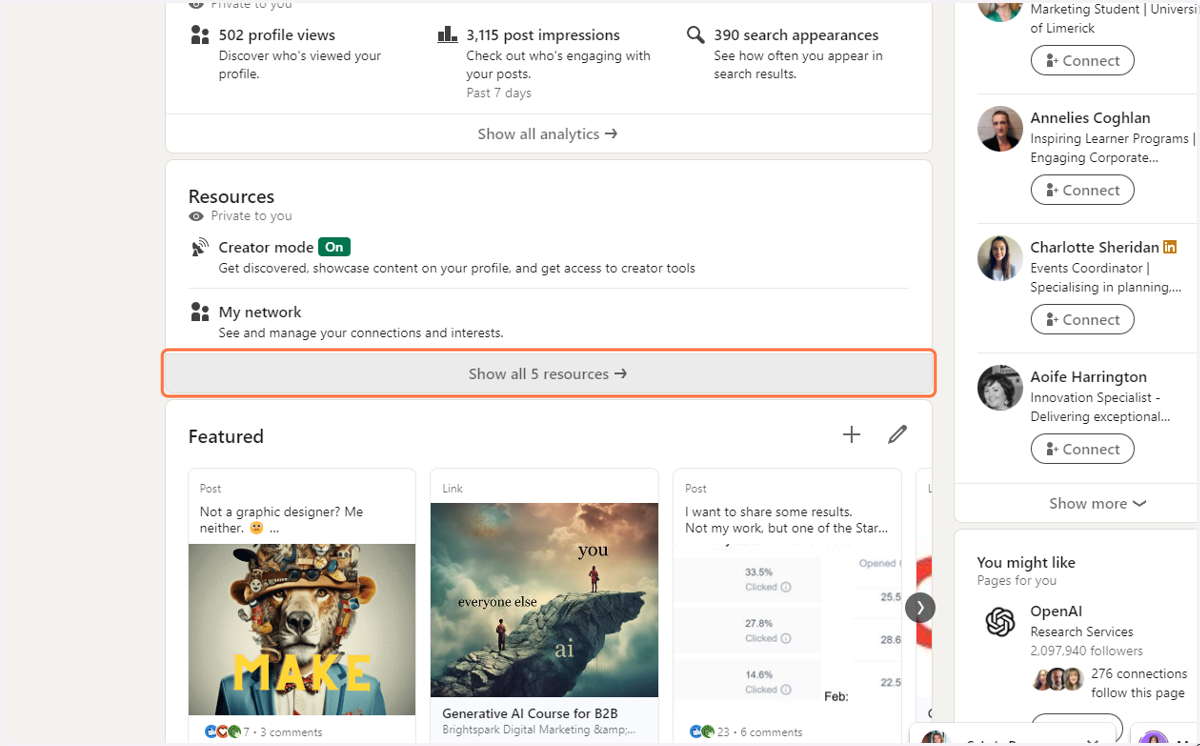
Task: Click the Creator mode On badge
Action: coord(334,247)
